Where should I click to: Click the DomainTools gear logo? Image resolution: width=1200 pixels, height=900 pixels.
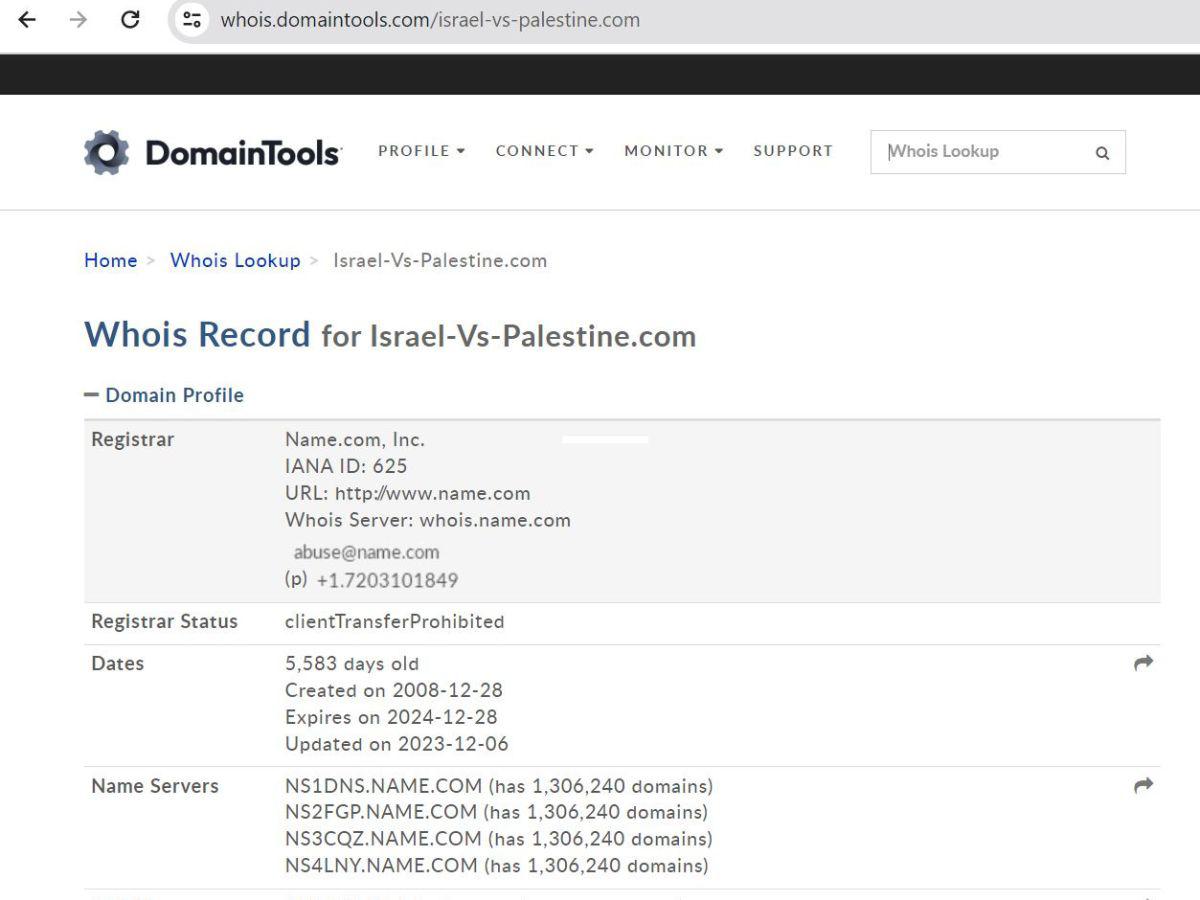[x=106, y=152]
